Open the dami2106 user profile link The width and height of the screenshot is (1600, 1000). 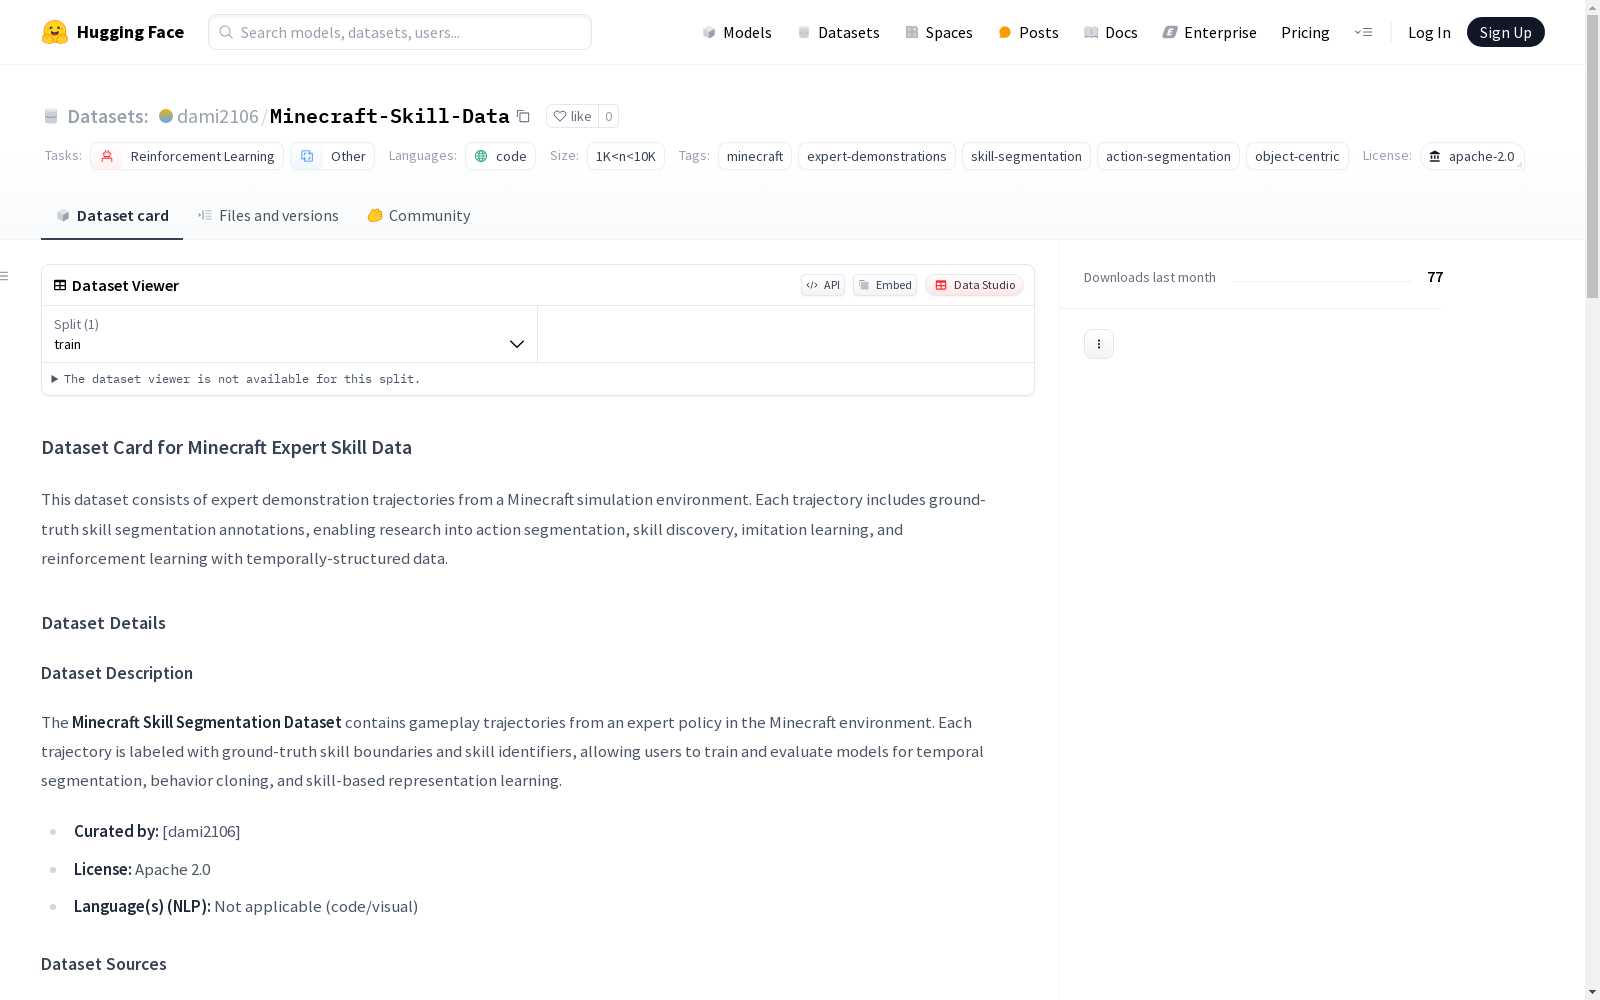[218, 116]
